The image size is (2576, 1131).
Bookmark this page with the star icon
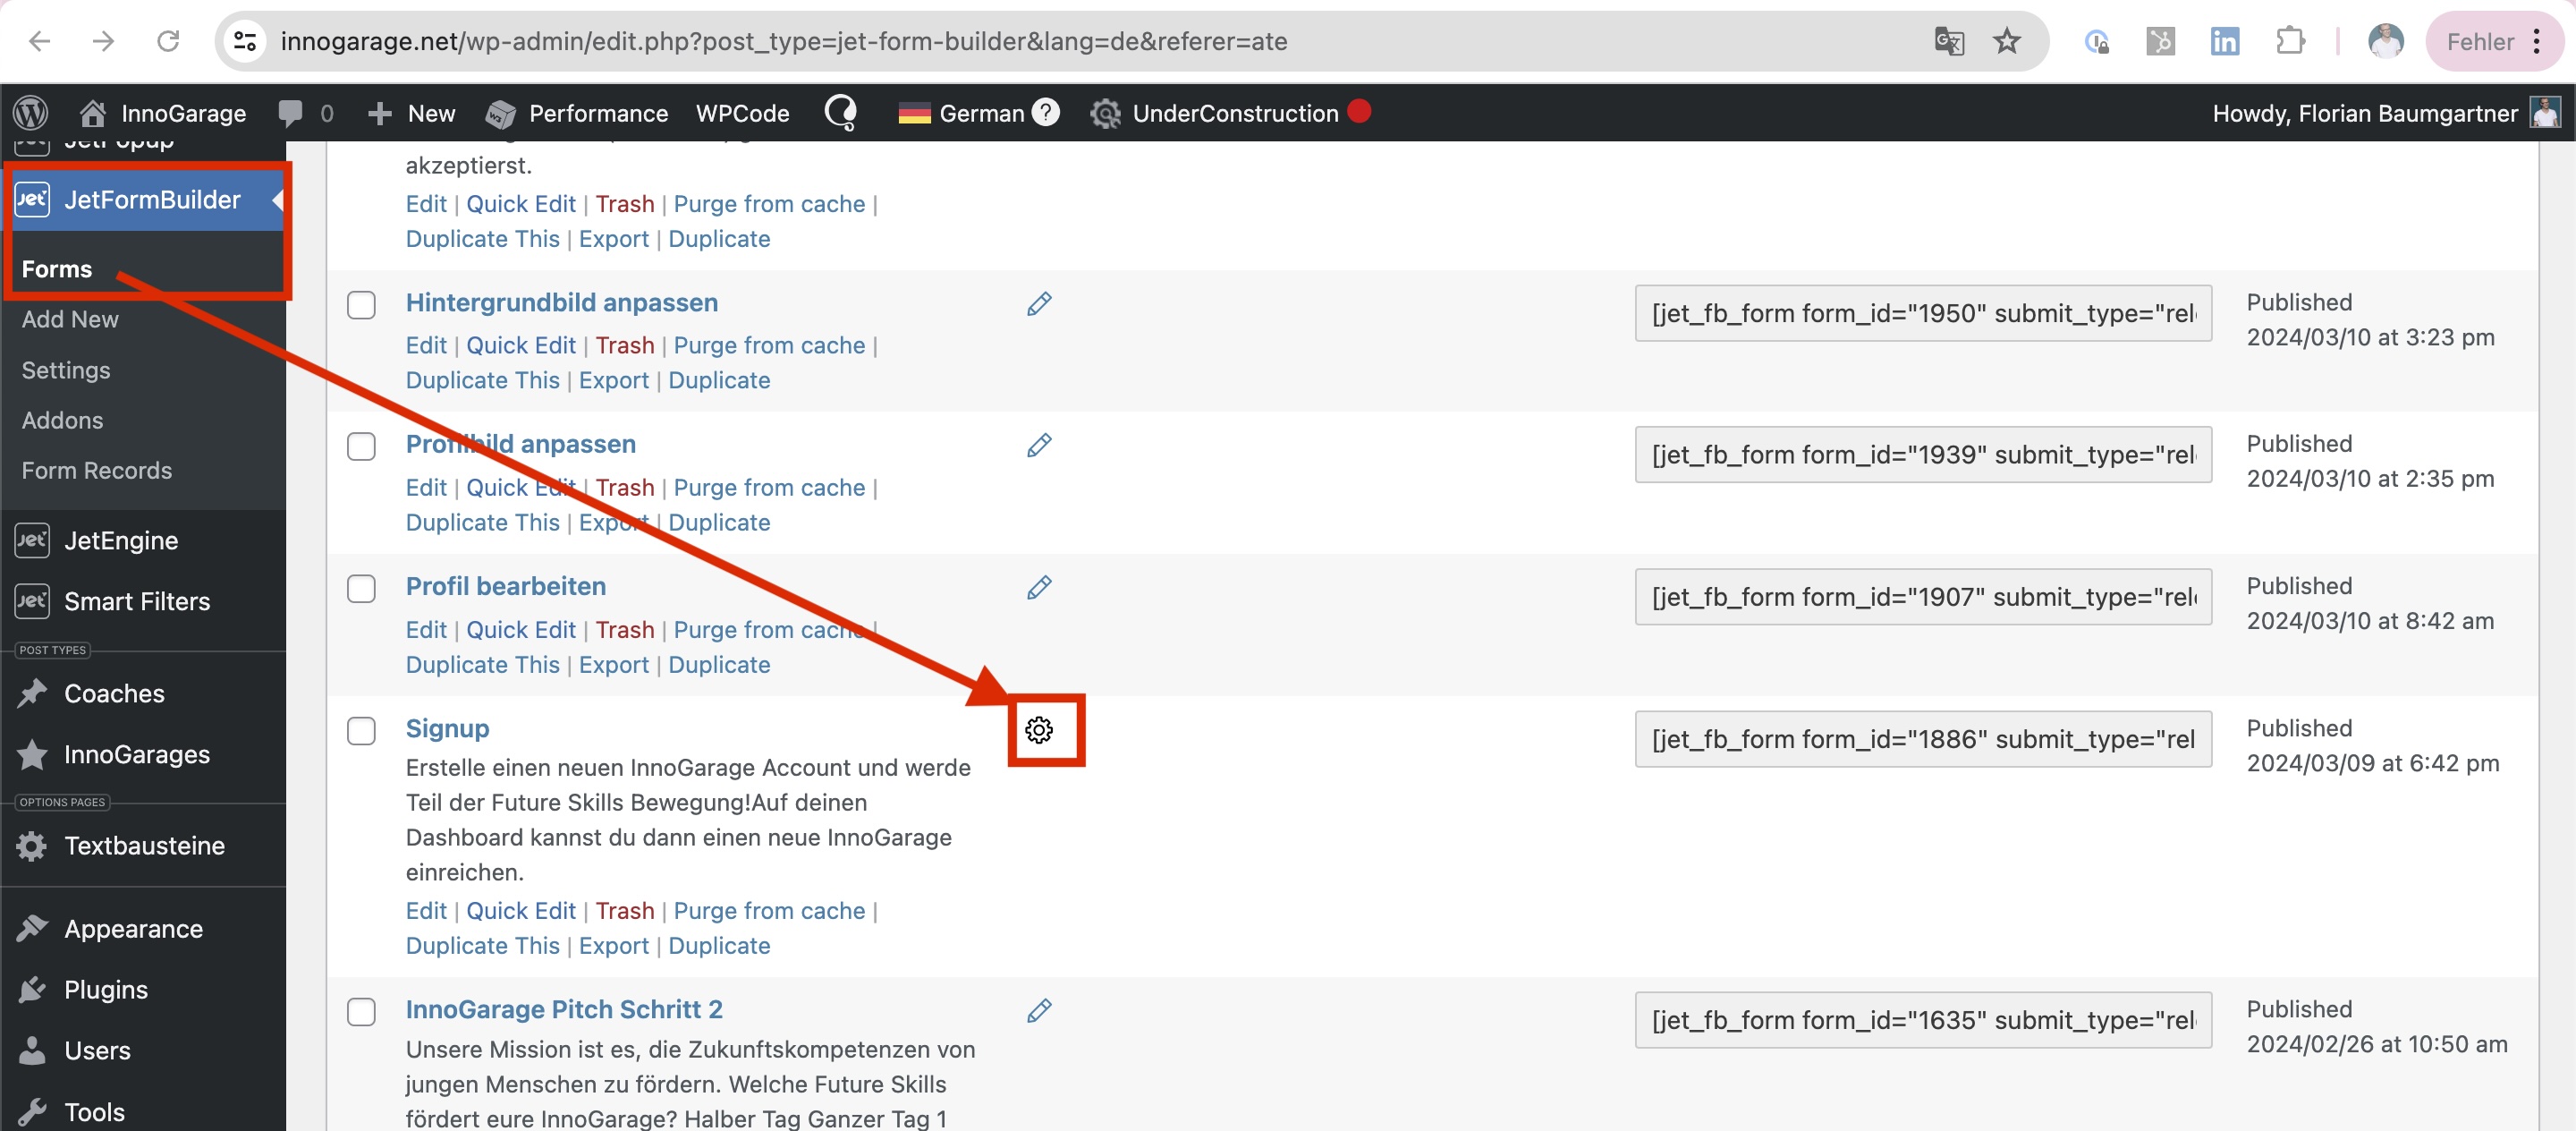(2007, 41)
